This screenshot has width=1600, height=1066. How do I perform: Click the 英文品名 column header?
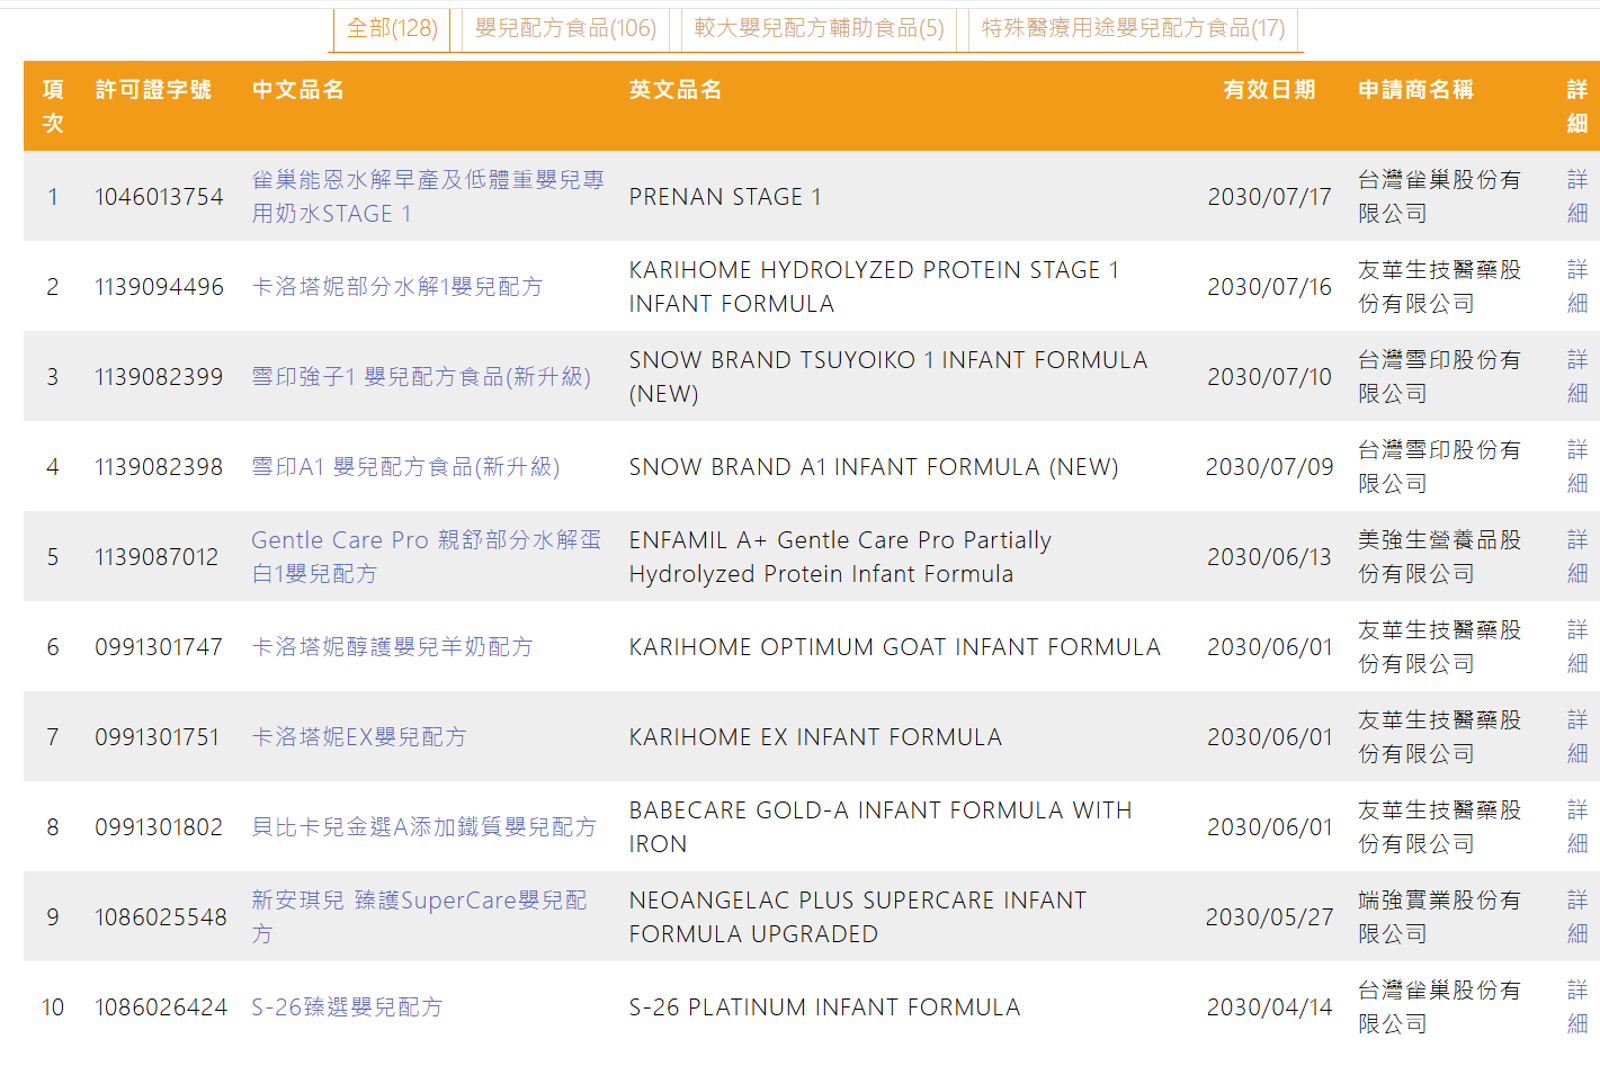[x=675, y=90]
